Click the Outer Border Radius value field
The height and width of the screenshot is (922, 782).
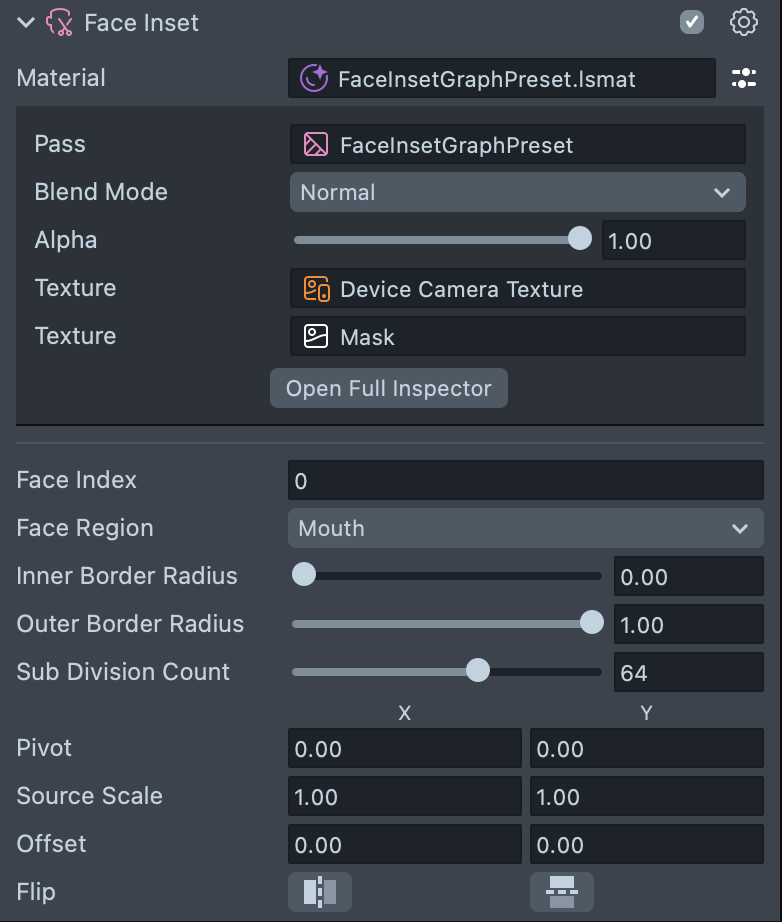688,625
